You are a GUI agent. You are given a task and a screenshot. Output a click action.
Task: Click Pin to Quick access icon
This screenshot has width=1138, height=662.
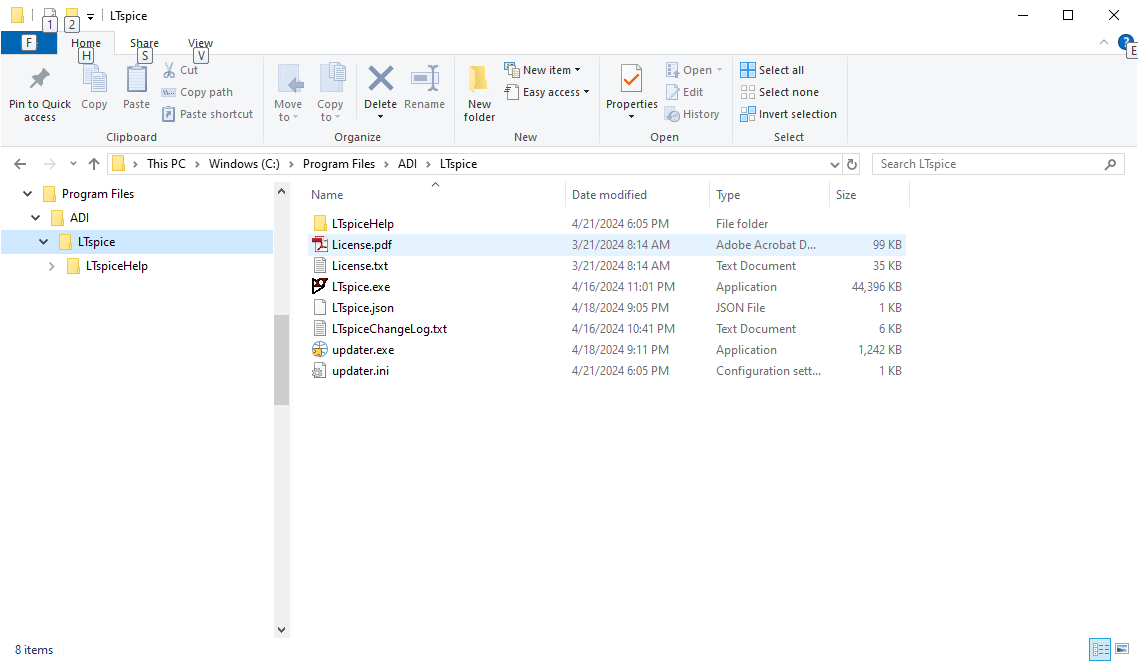point(39,80)
